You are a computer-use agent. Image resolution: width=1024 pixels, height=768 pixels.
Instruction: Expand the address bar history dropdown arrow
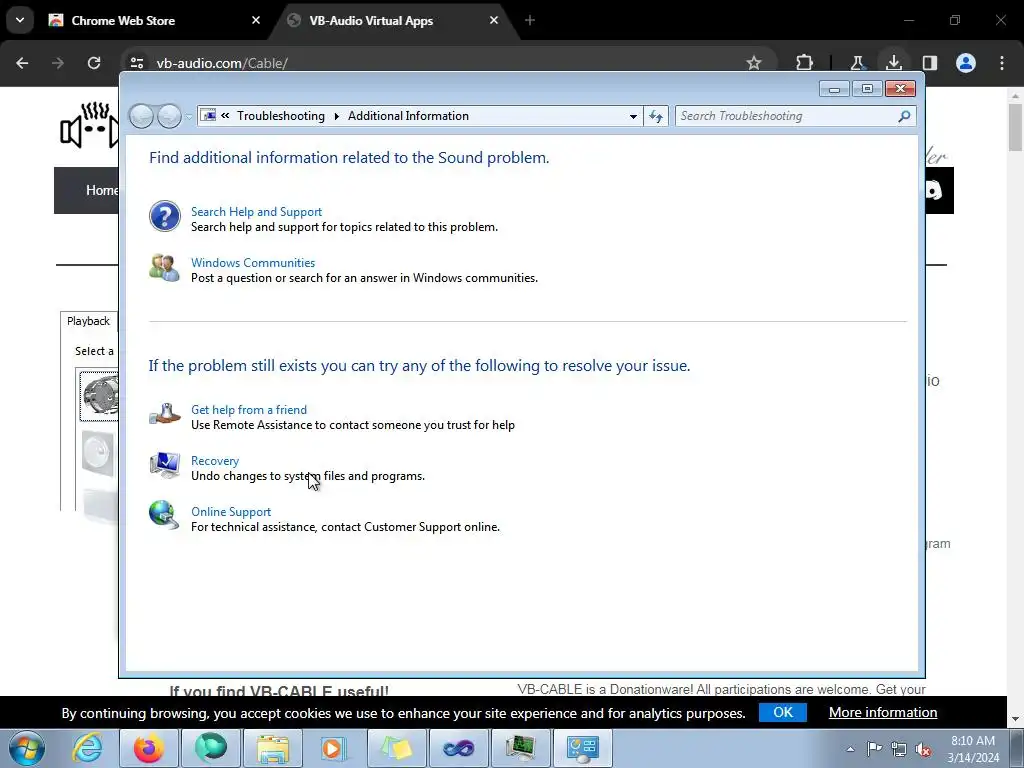point(633,116)
